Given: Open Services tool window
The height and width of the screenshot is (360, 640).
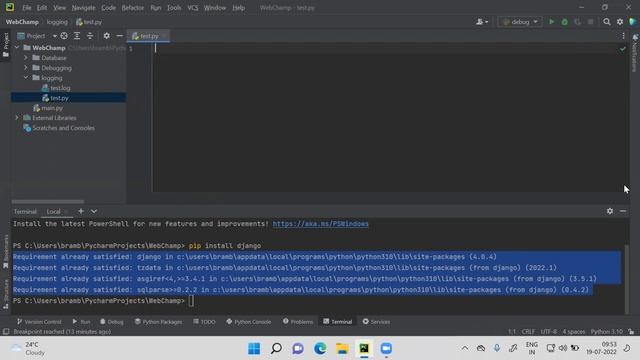Looking at the screenshot, I should coord(376,322).
